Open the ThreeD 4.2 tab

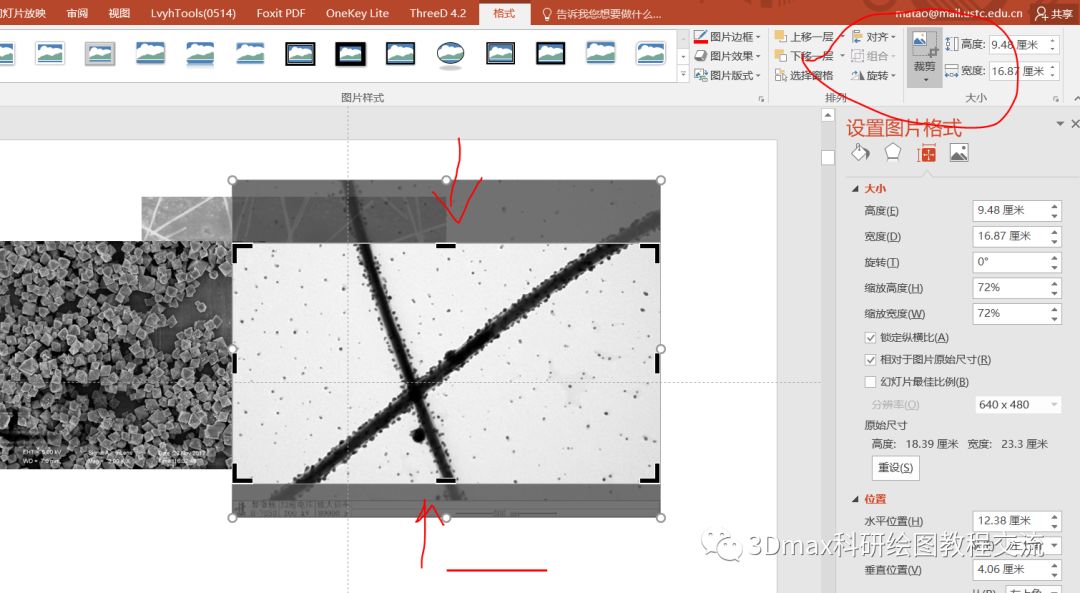point(437,13)
